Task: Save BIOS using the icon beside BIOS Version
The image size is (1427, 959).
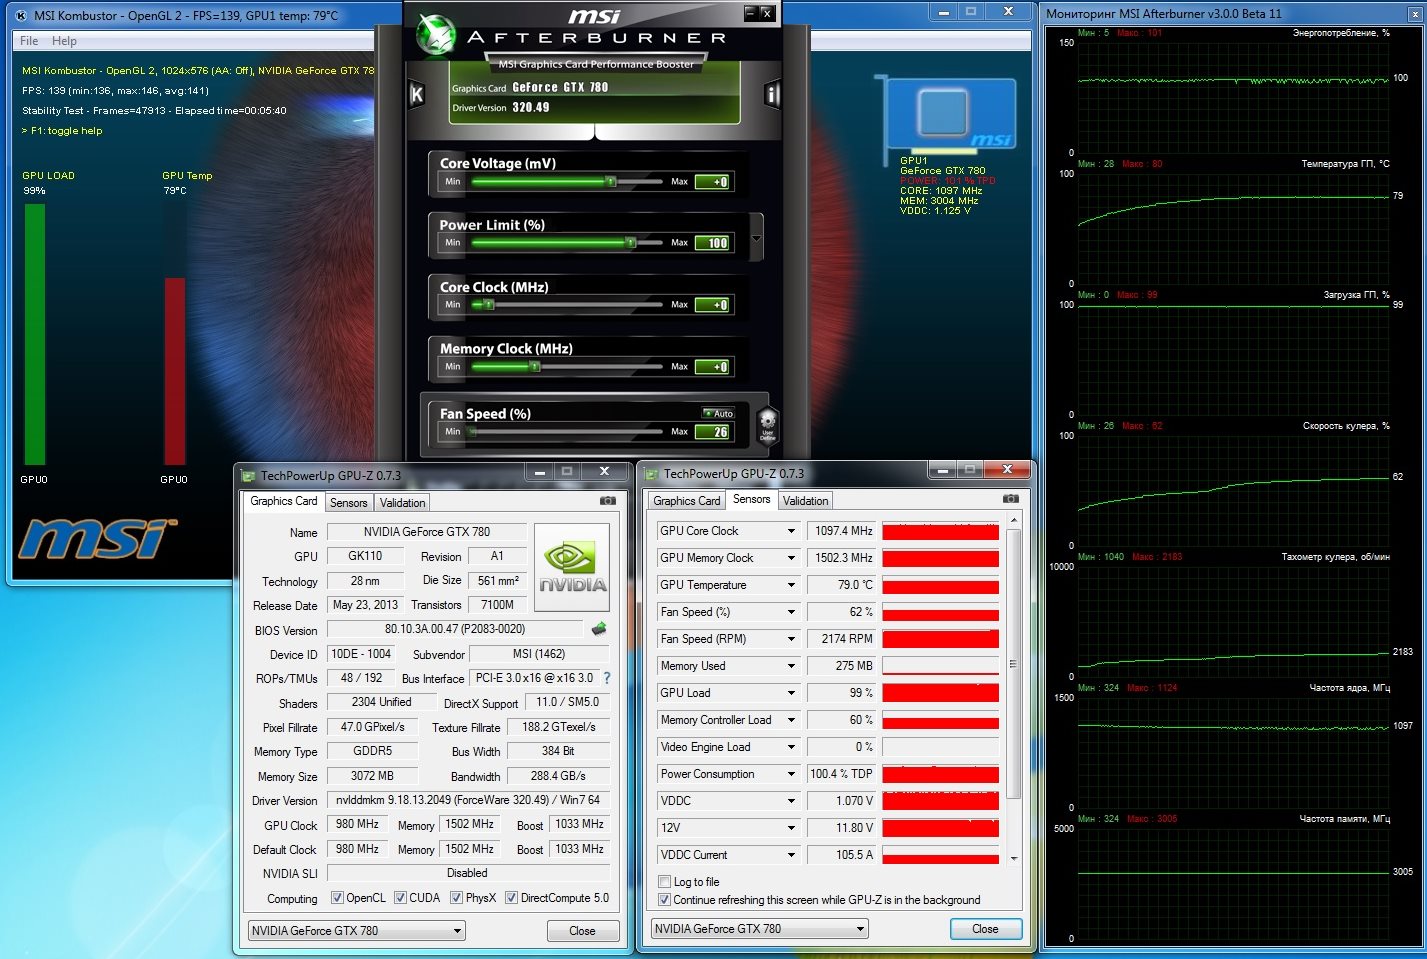Action: [x=599, y=629]
